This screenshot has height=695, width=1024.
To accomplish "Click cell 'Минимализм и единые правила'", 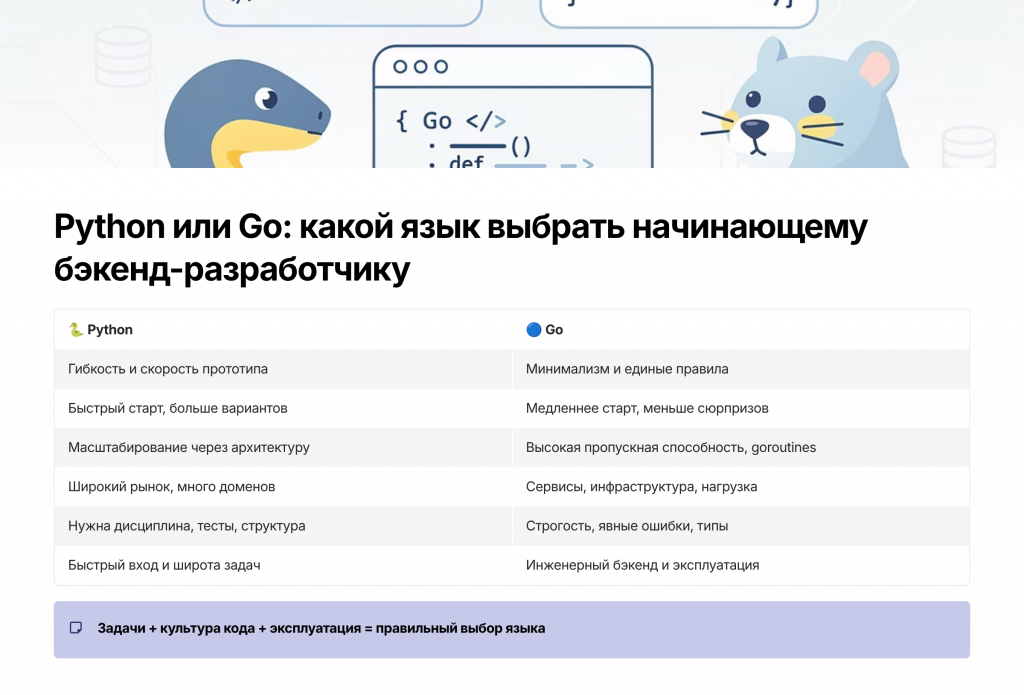I will [x=627, y=369].
